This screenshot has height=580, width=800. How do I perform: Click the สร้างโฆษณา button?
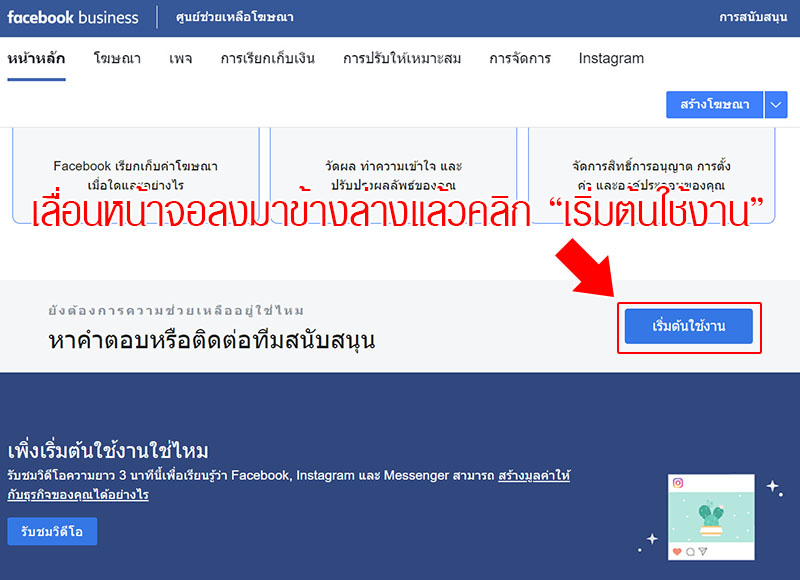pyautogui.click(x=715, y=105)
